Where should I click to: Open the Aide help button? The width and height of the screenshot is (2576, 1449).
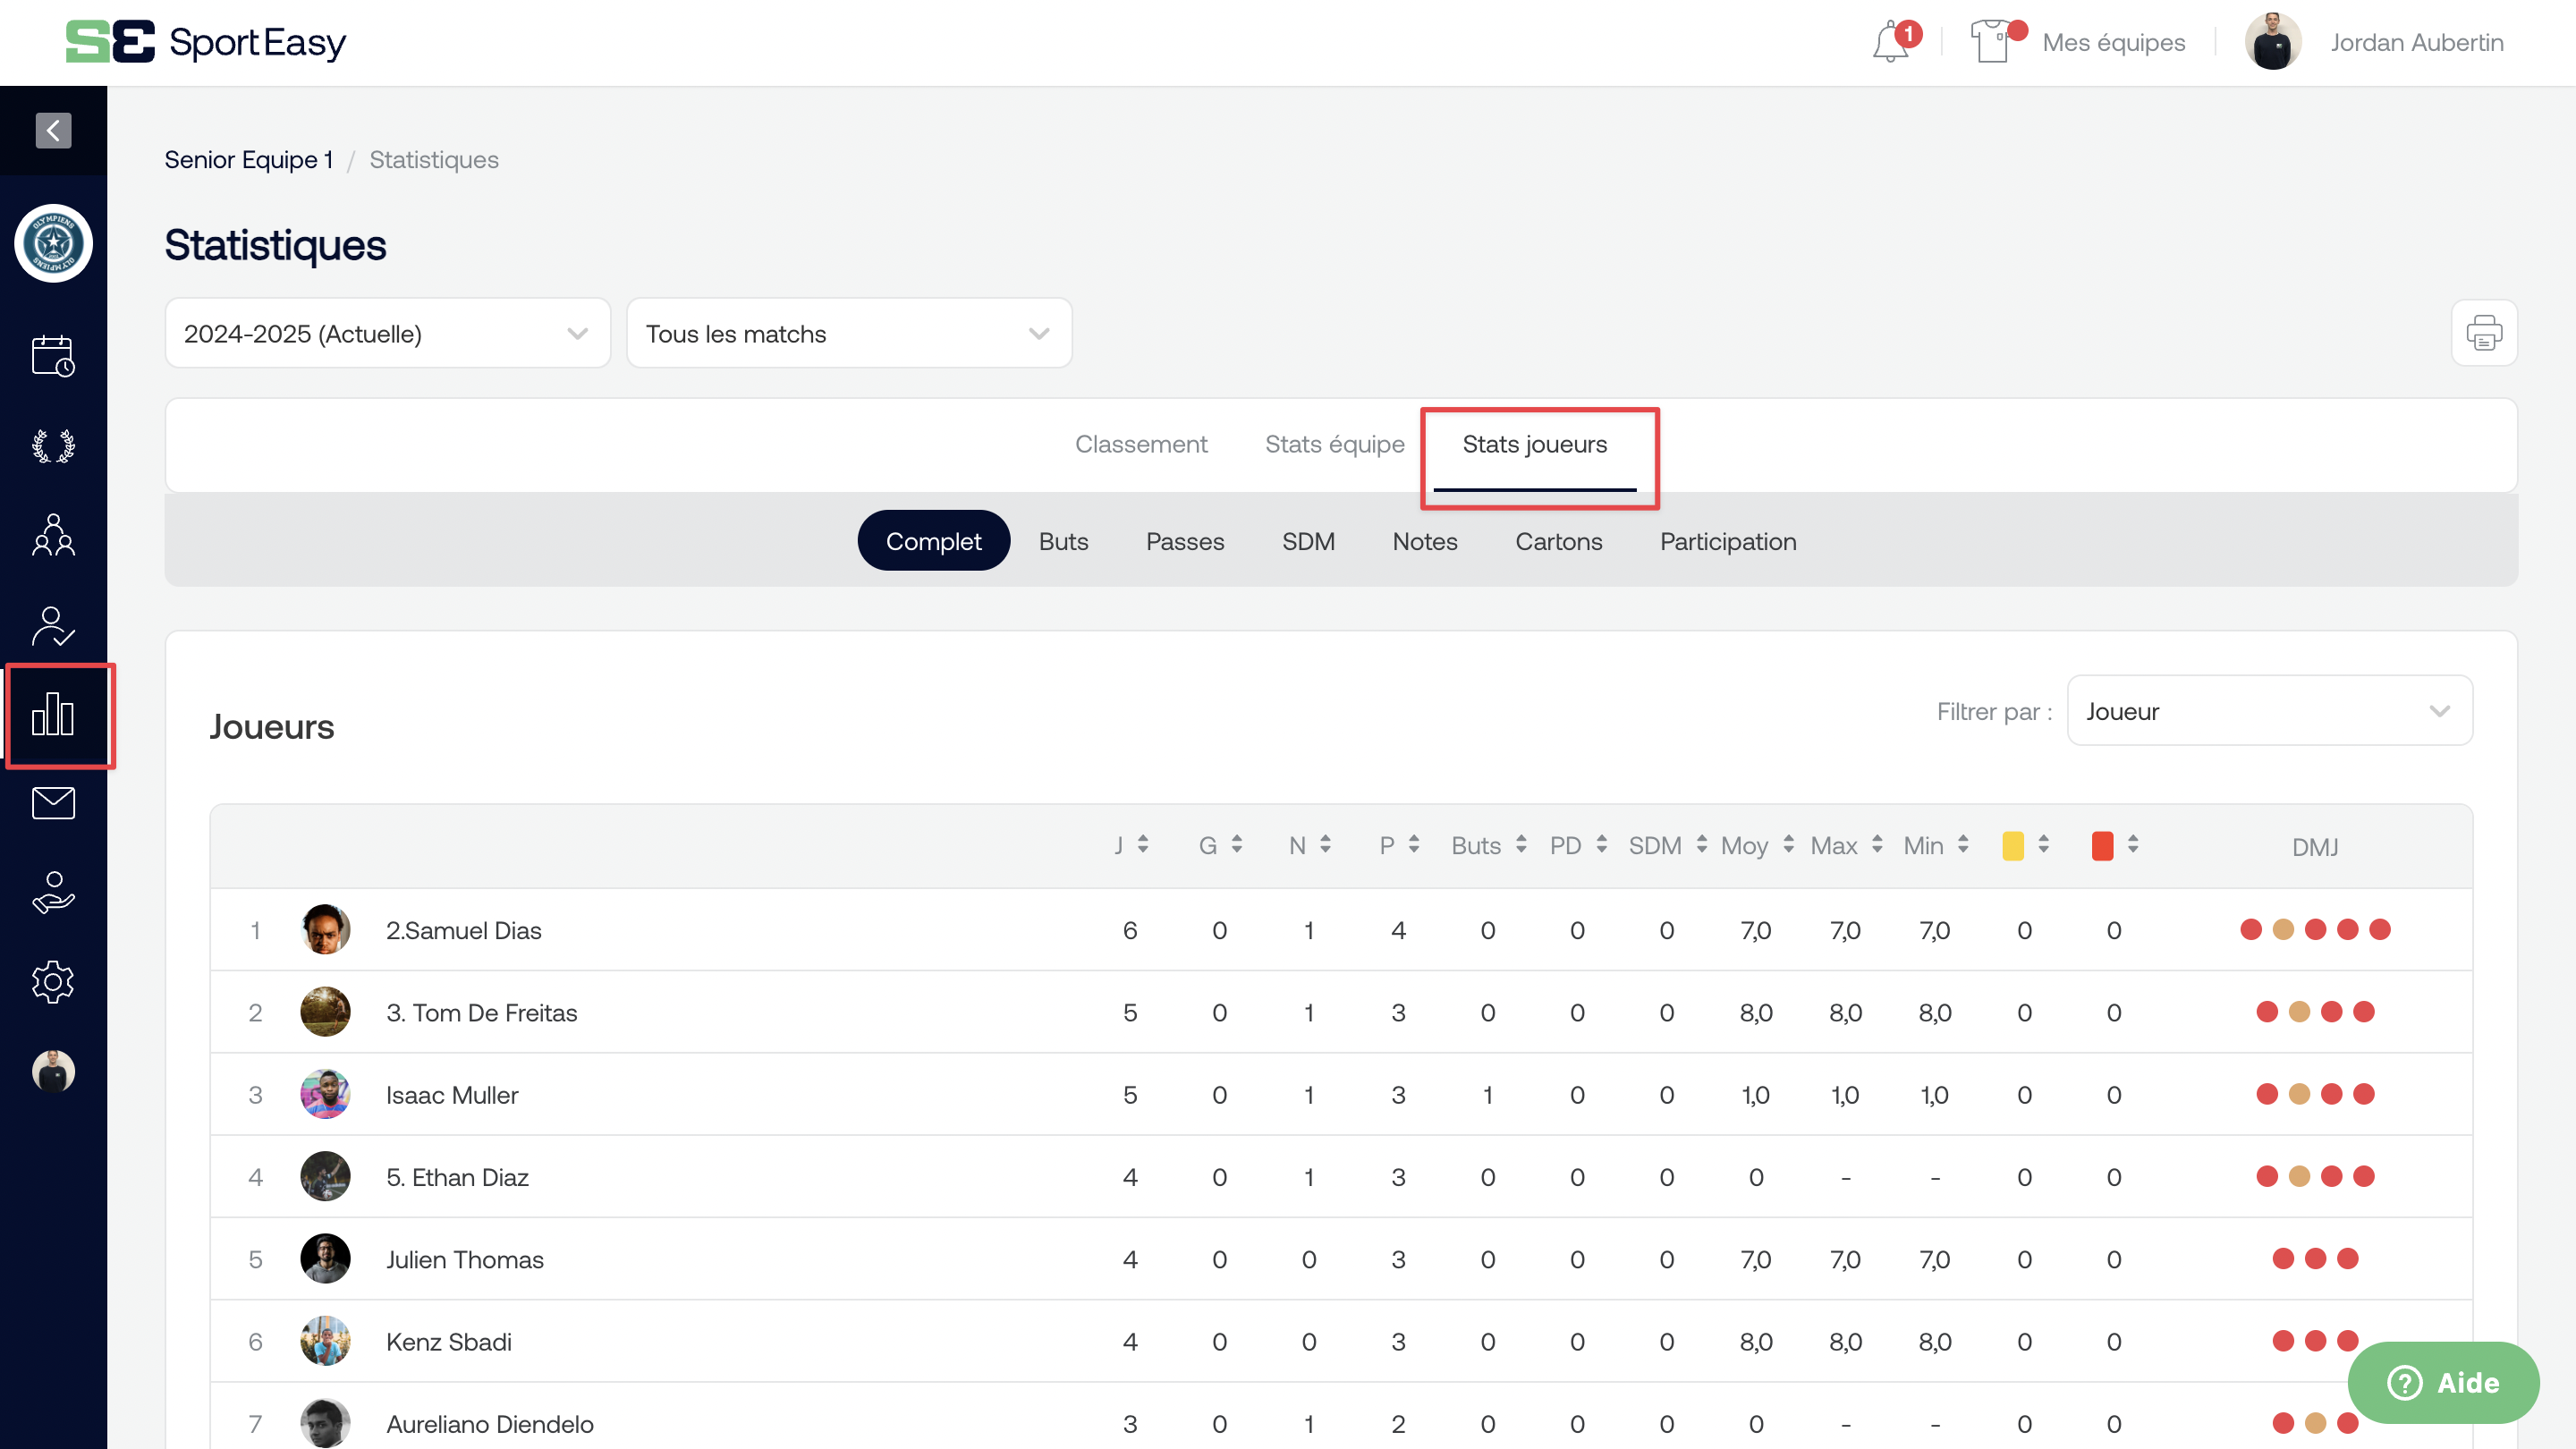[2443, 1383]
